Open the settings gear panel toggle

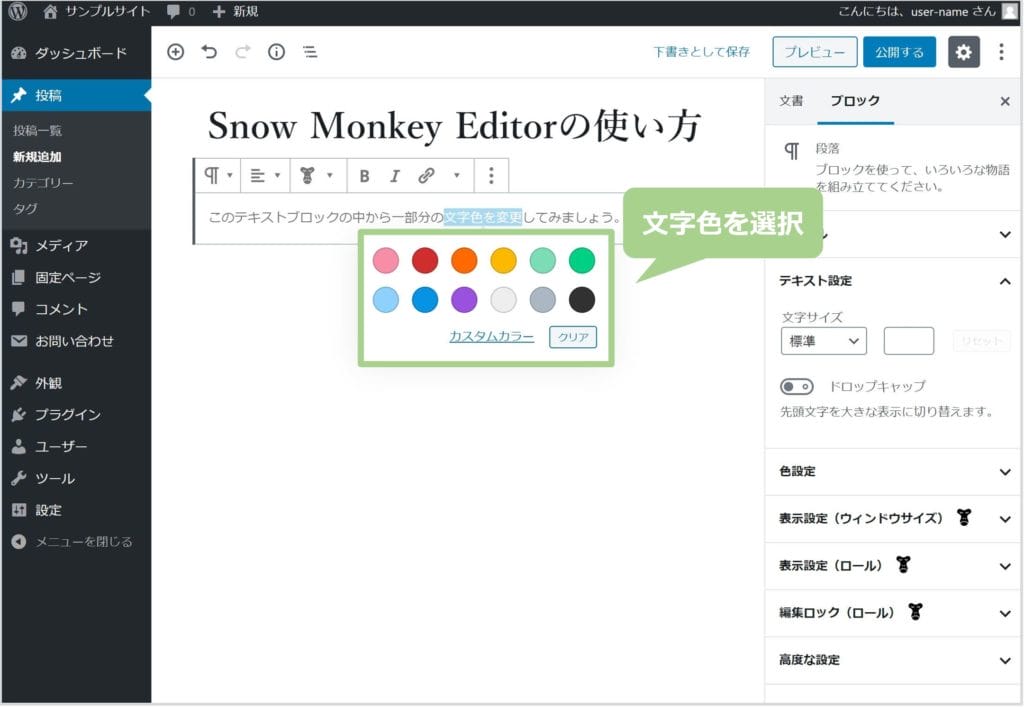[x=963, y=52]
